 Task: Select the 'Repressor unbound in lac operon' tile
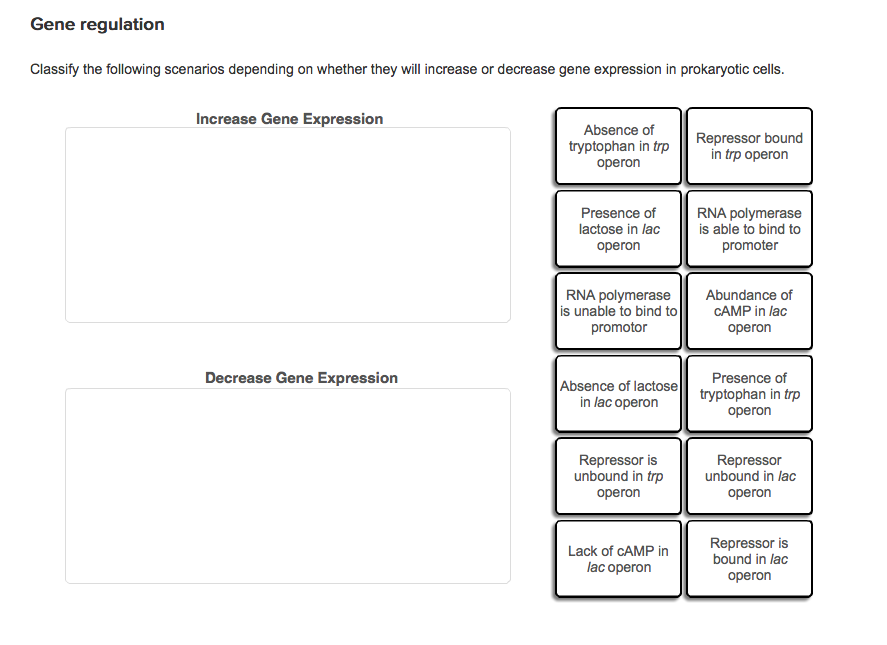coord(748,476)
